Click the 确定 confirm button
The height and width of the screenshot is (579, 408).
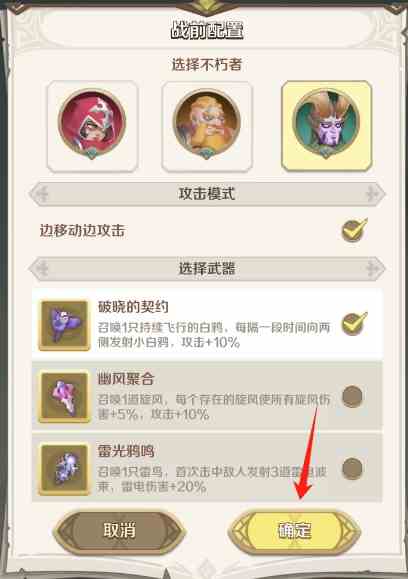coord(294,531)
